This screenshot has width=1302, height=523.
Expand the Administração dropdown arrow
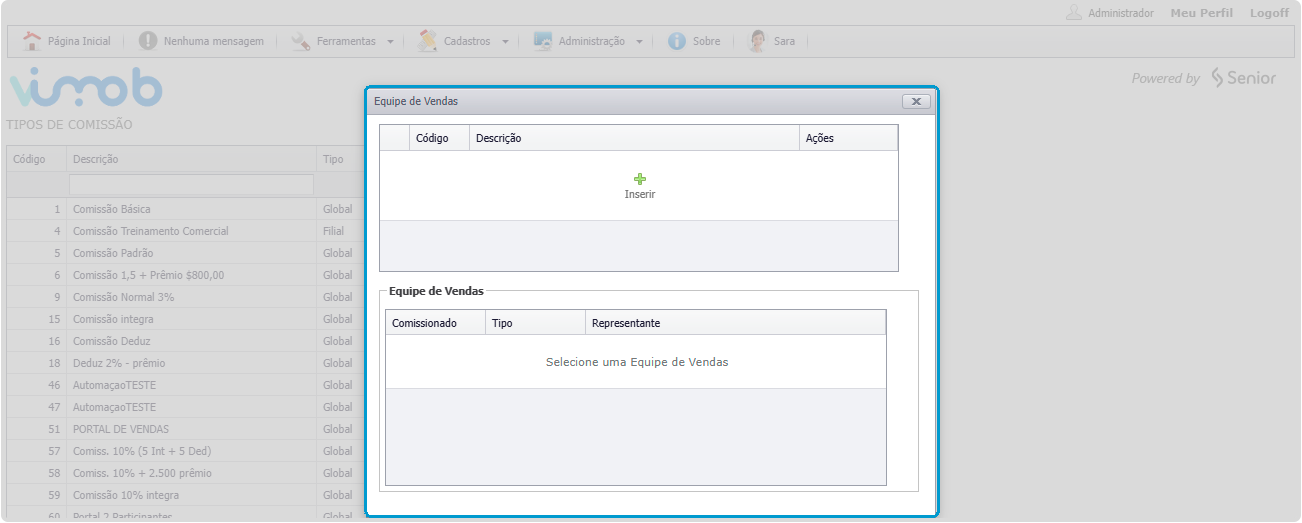tap(639, 42)
